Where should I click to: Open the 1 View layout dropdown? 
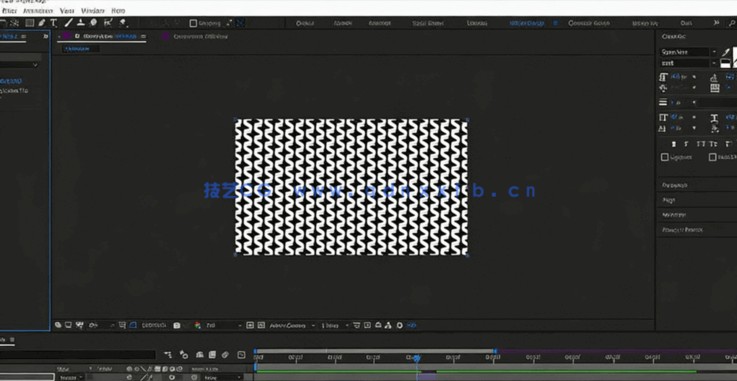click(334, 325)
